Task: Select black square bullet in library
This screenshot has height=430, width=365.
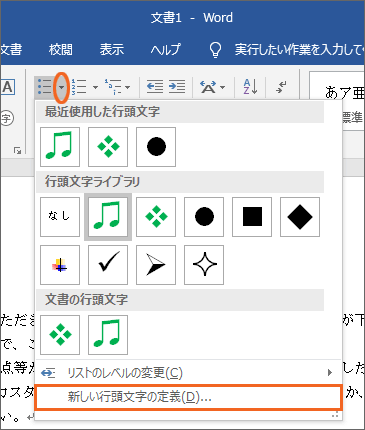Action: (252, 217)
